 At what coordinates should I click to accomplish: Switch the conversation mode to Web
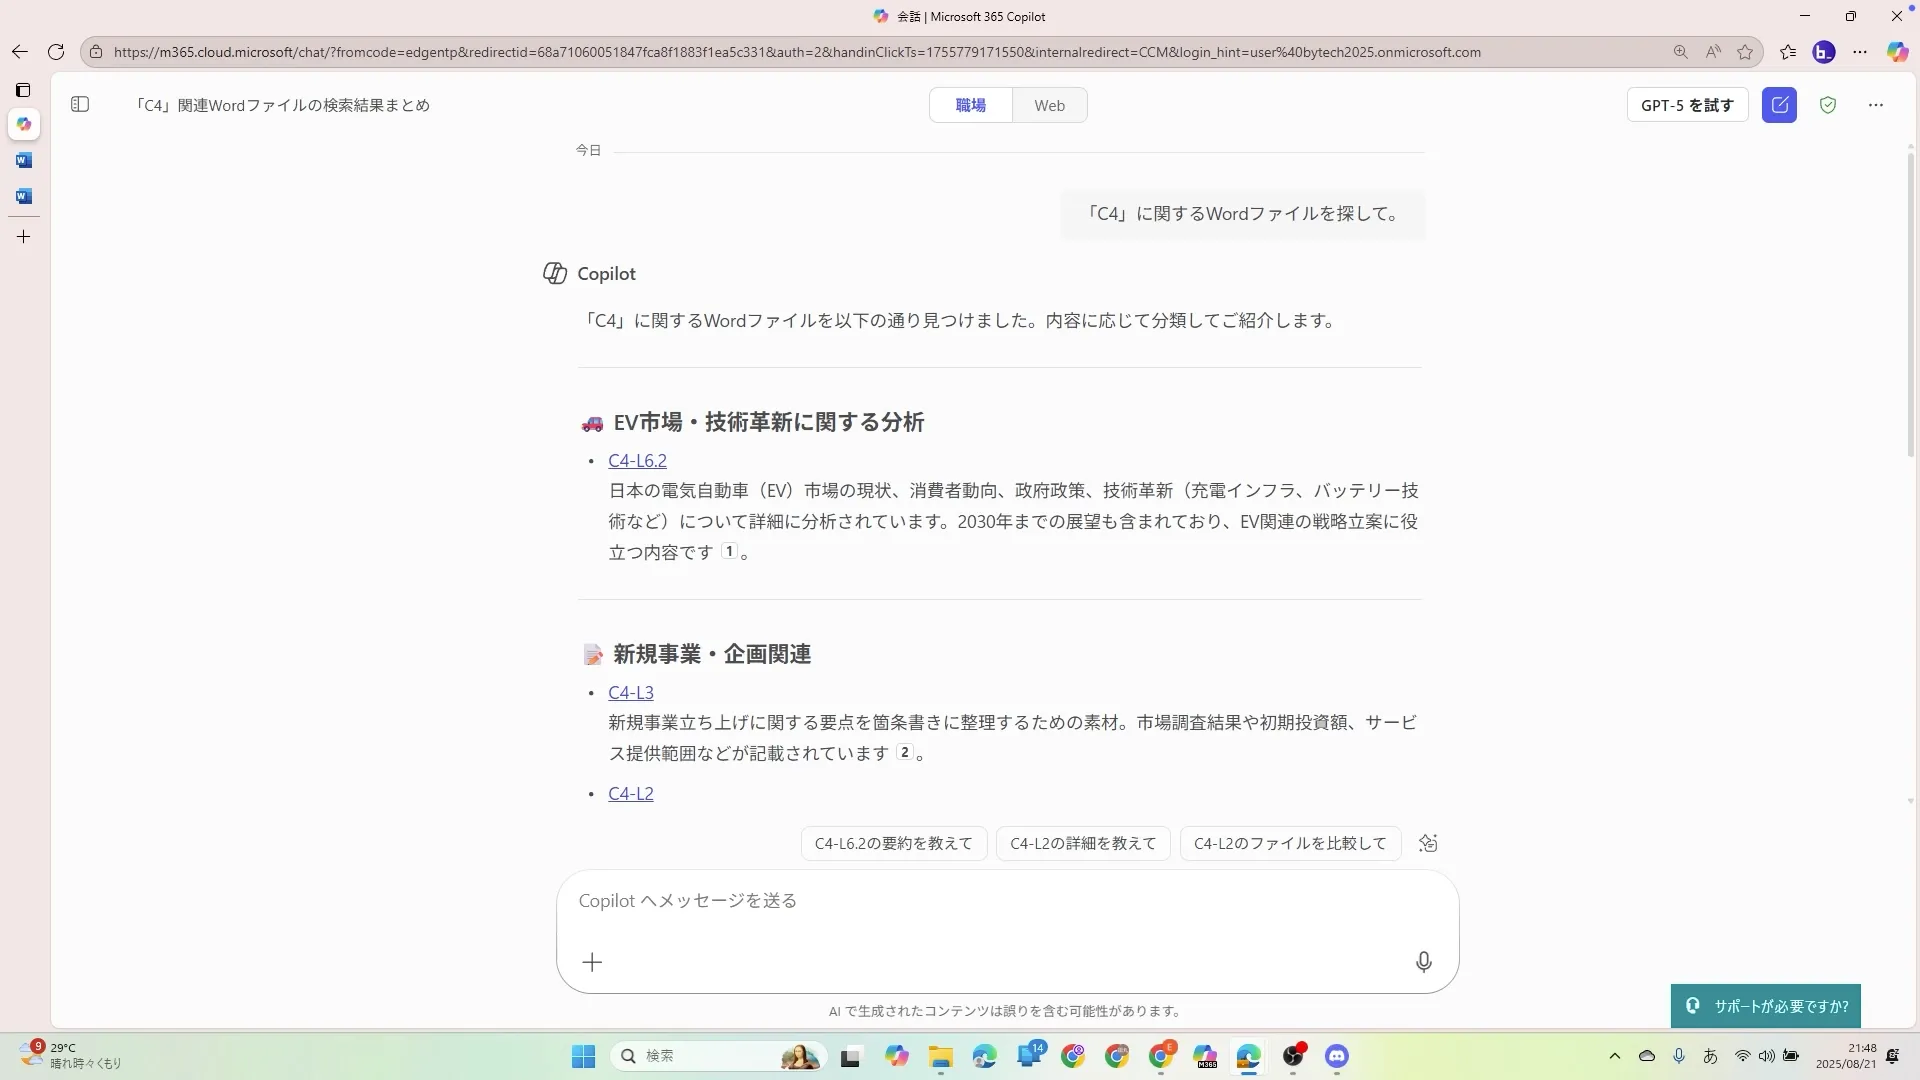point(1049,105)
